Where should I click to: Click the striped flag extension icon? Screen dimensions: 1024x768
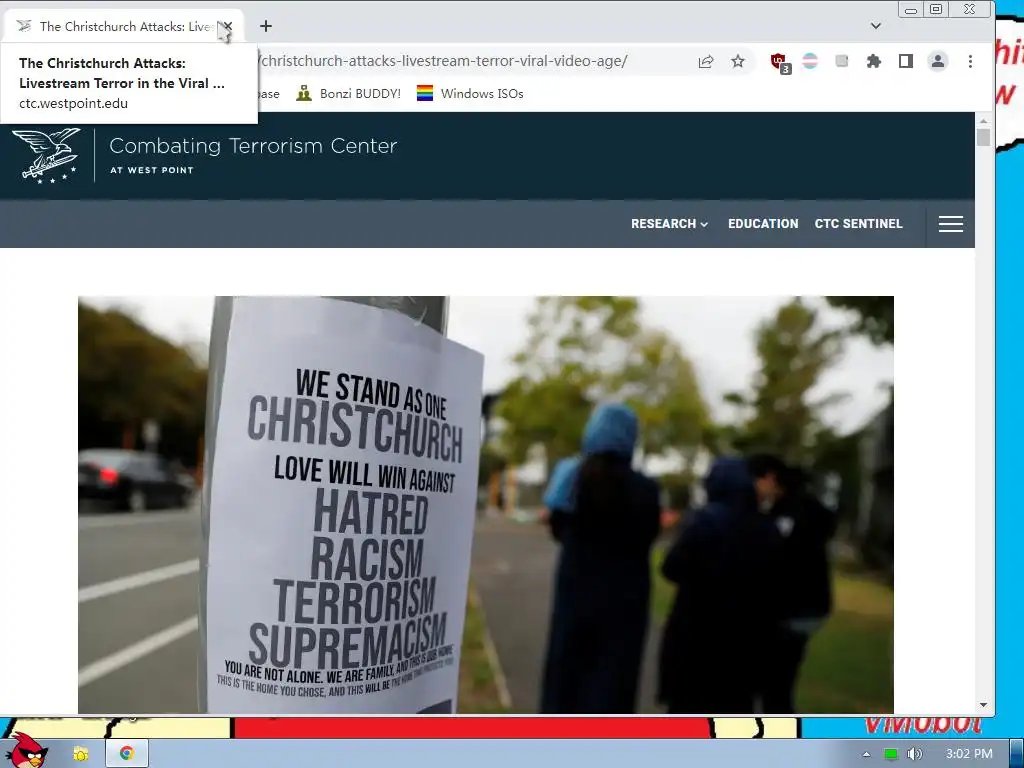point(810,61)
